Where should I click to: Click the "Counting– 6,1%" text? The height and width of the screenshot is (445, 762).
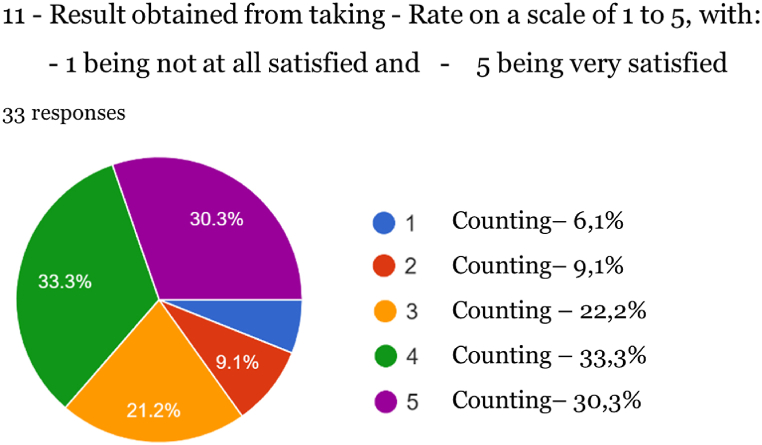coord(539,222)
